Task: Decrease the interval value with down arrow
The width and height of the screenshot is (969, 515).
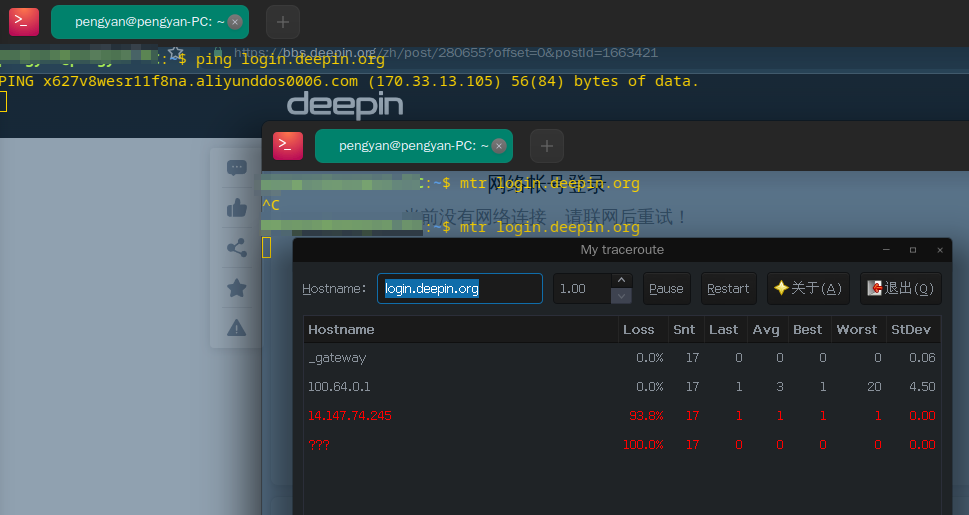Action: click(x=621, y=296)
